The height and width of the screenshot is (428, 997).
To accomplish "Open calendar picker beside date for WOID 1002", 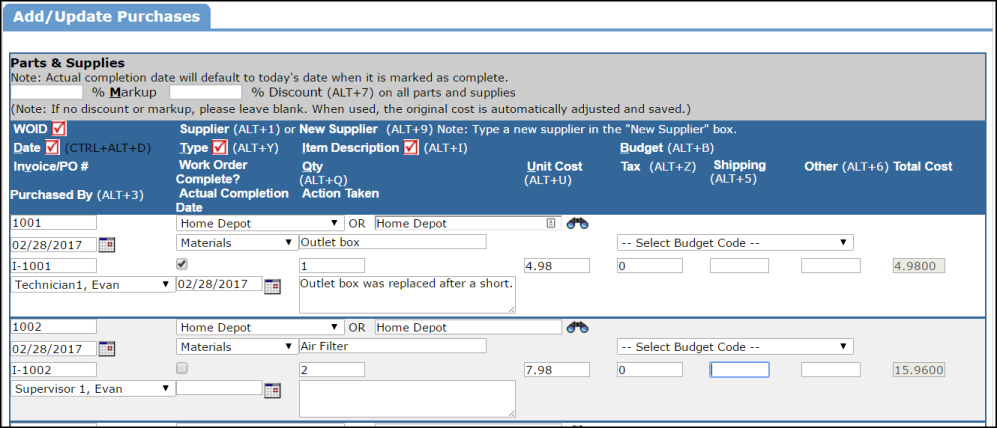I will pos(107,349).
